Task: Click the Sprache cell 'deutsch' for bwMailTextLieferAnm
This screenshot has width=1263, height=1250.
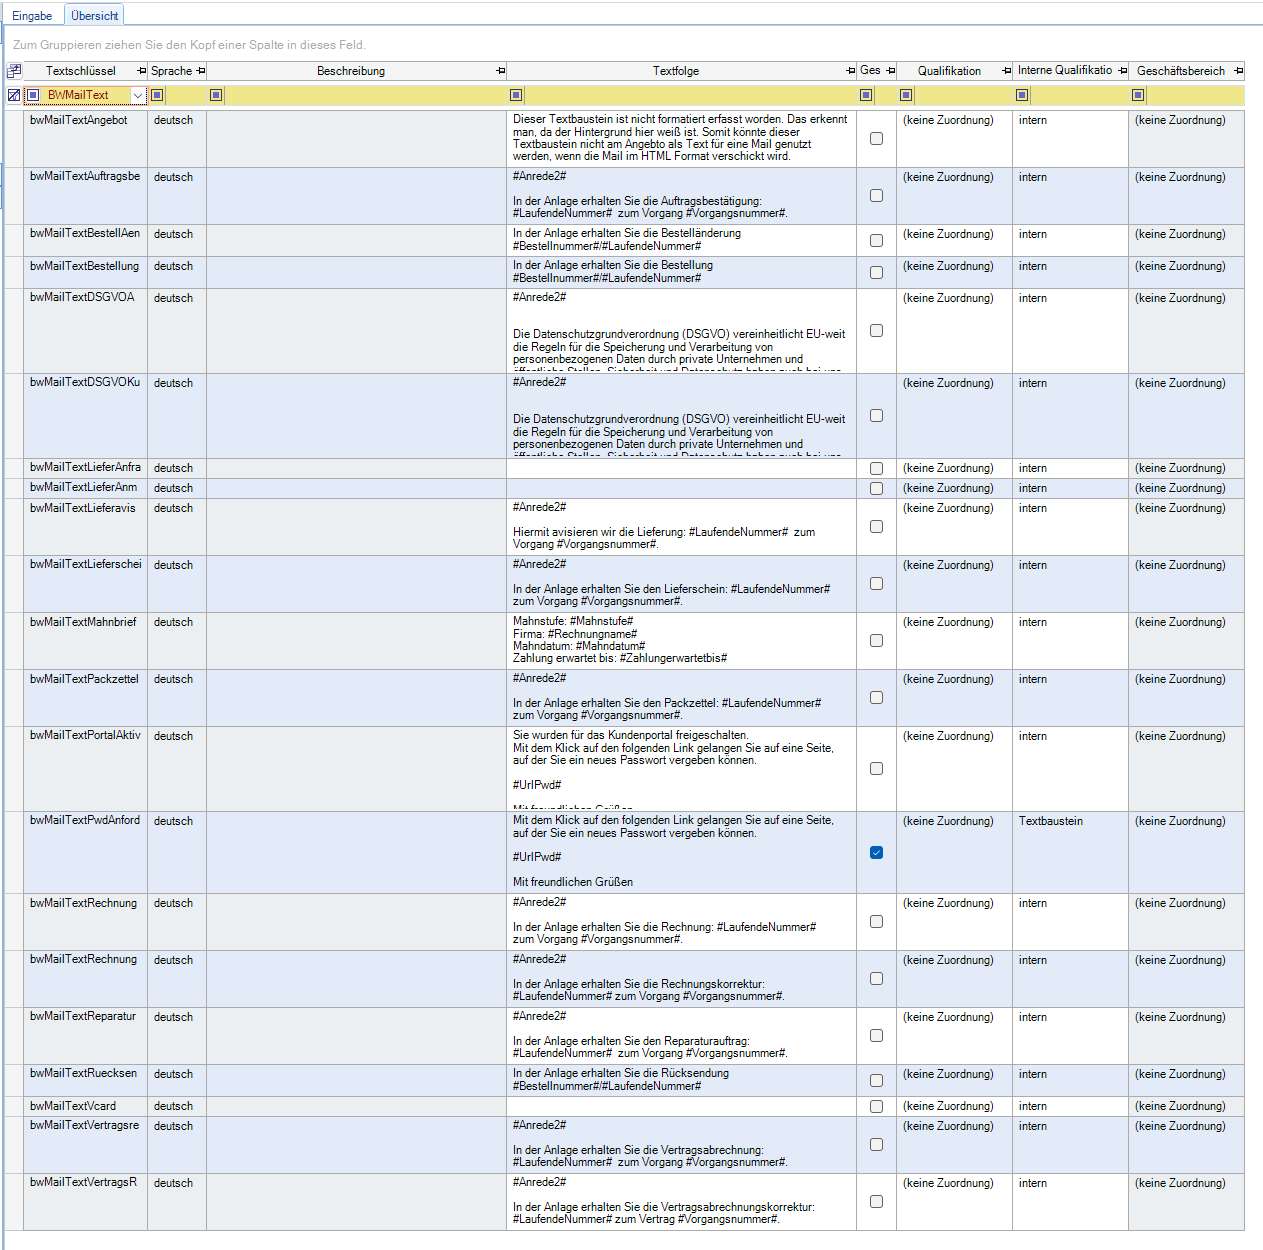Action: tap(177, 488)
